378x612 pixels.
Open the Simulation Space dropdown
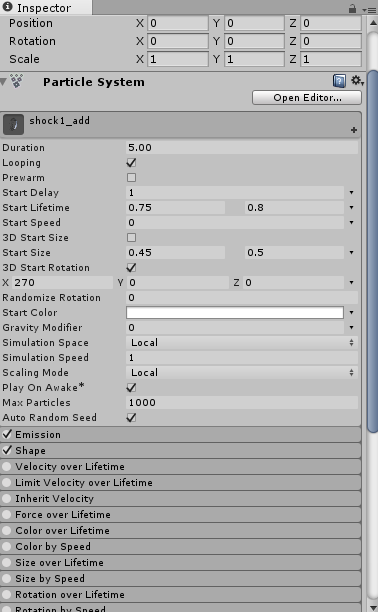tap(242, 342)
